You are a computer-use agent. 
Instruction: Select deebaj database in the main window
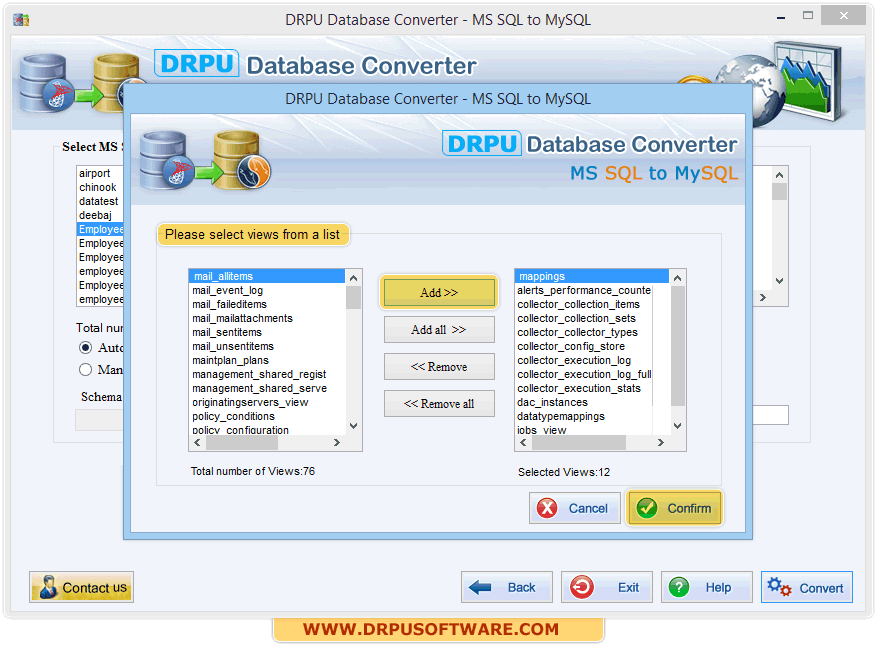pos(100,215)
